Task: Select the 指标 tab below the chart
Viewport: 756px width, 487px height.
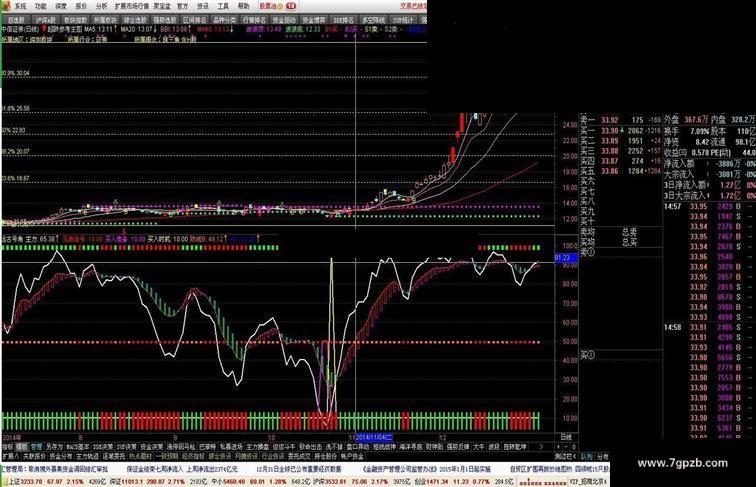Action: [7, 447]
